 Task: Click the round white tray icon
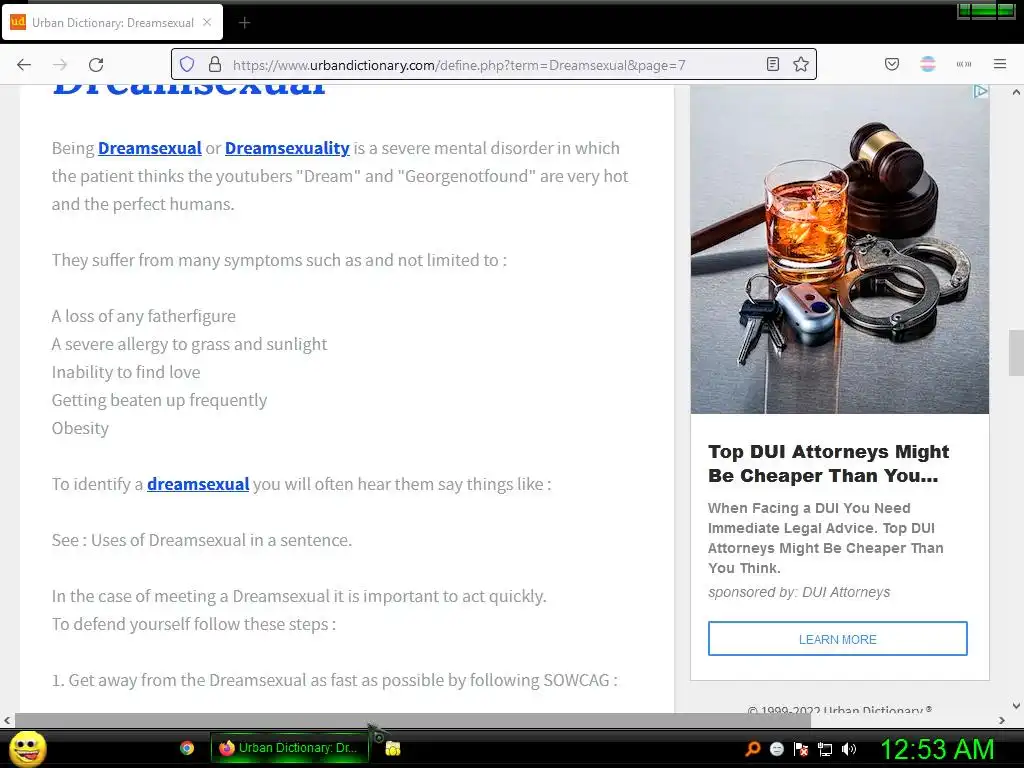[x=776, y=749]
